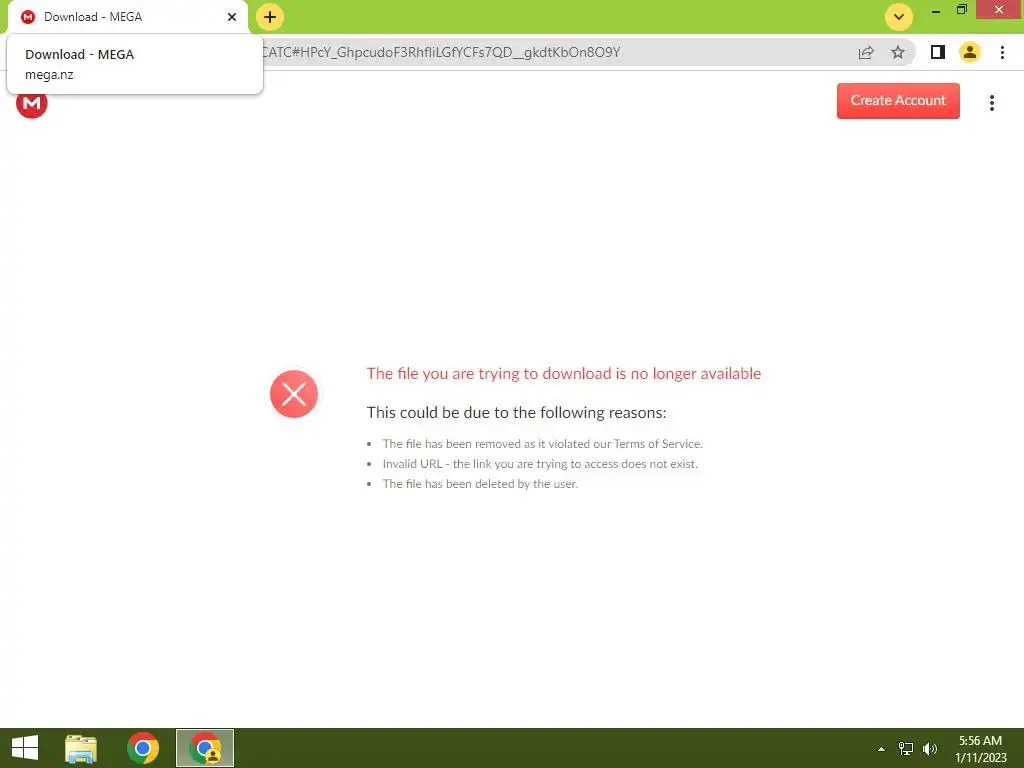Click the network status tray icon
Viewport: 1024px width, 768px height.
pos(906,749)
